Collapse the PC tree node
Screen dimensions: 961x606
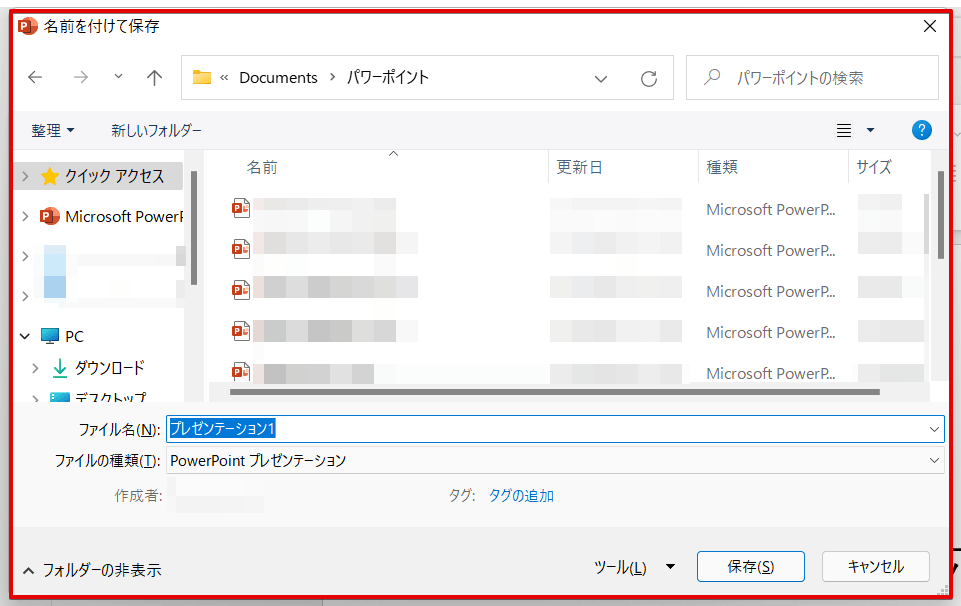point(25,336)
